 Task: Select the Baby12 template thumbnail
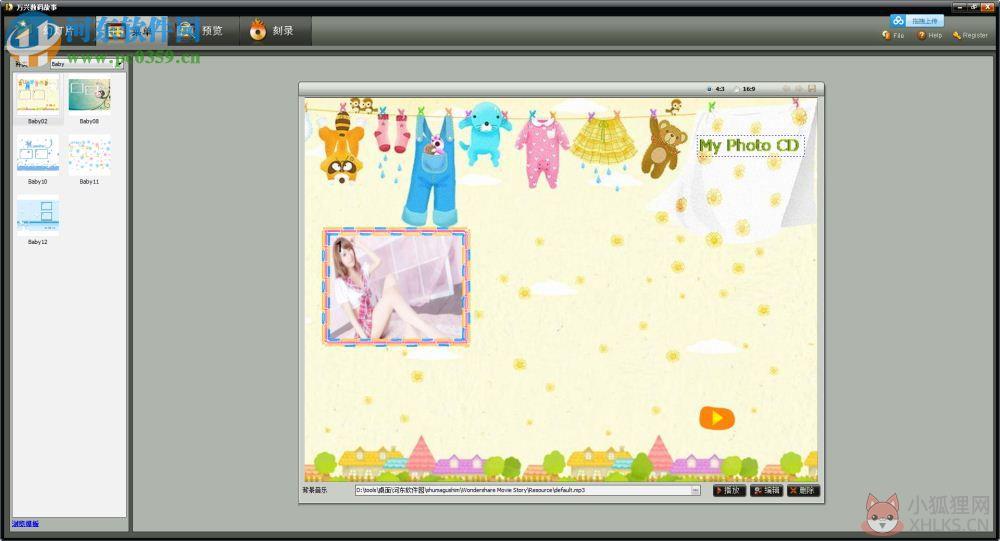click(38, 220)
